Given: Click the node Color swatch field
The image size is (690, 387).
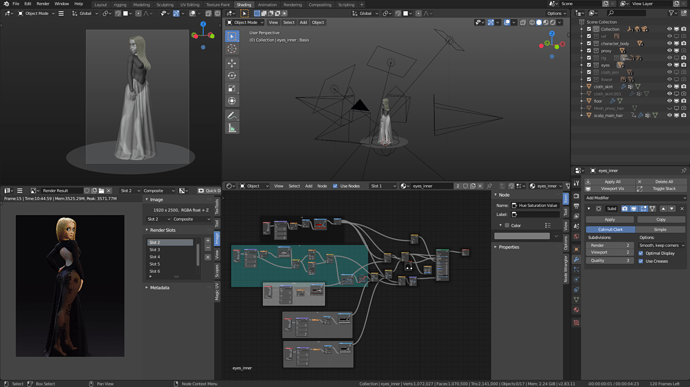Looking at the screenshot, I should 522,236.
